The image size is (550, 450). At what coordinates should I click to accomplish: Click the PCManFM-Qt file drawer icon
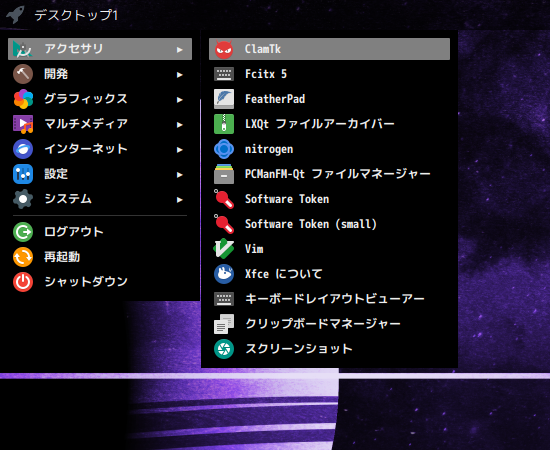[x=224, y=174]
